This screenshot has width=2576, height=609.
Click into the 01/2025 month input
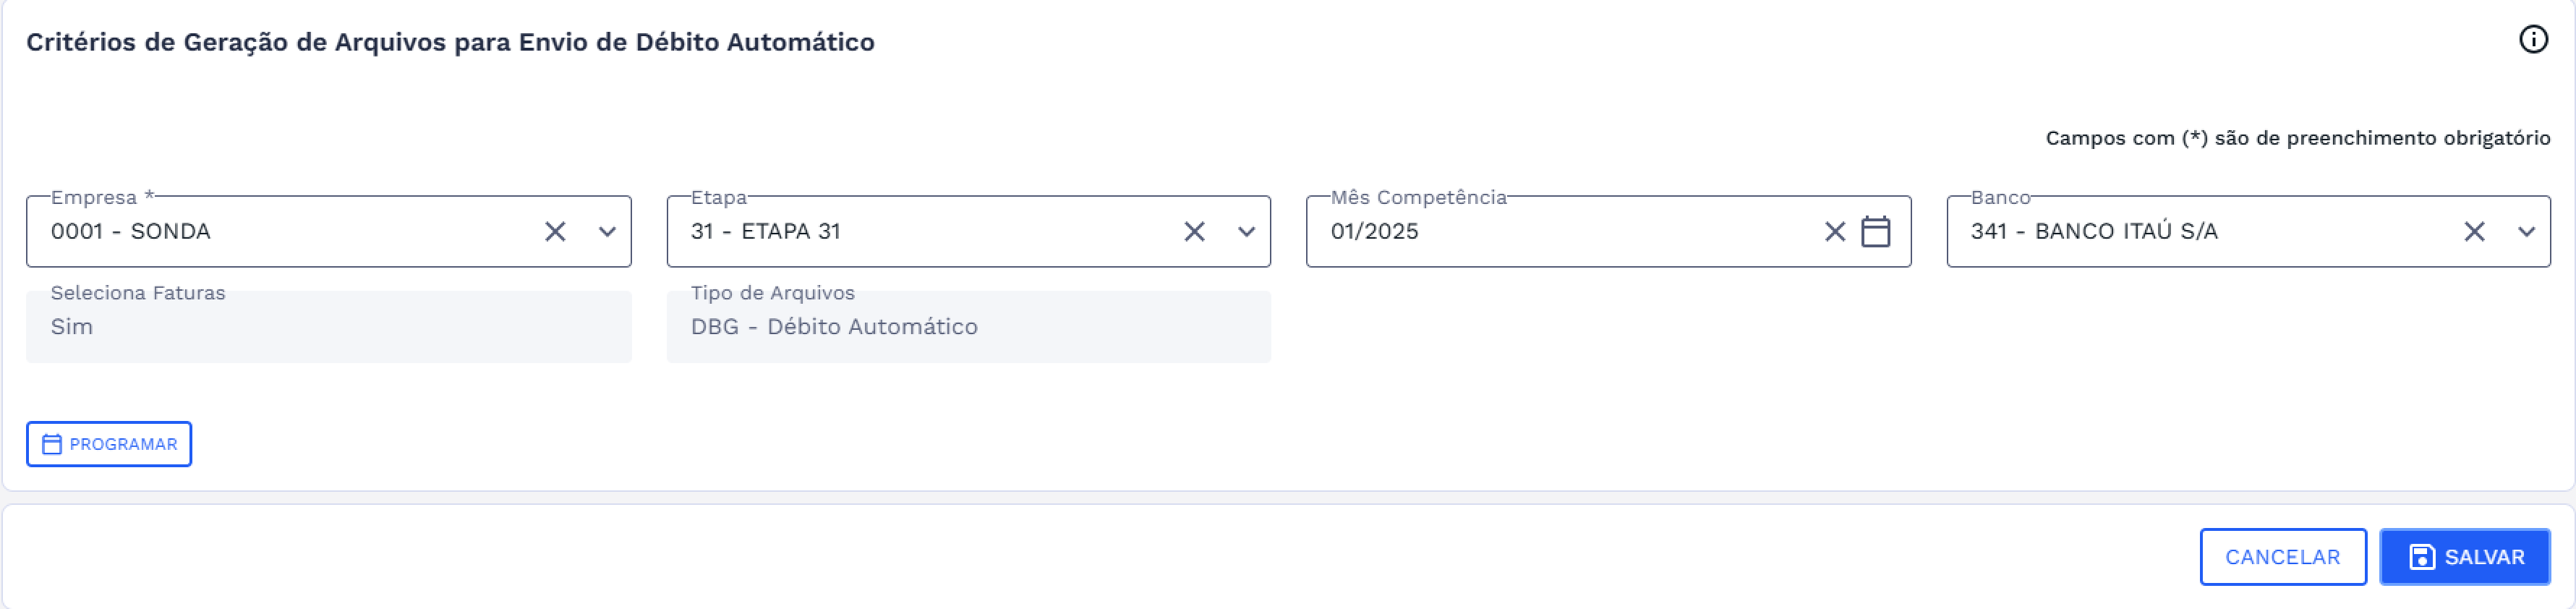1560,232
